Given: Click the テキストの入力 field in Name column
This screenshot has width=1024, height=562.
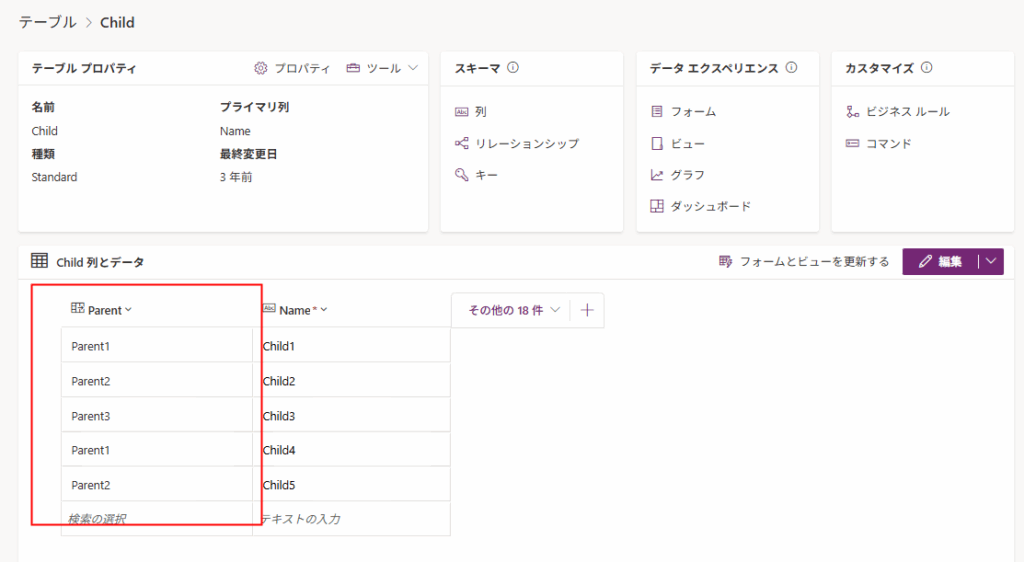Looking at the screenshot, I should coord(350,519).
